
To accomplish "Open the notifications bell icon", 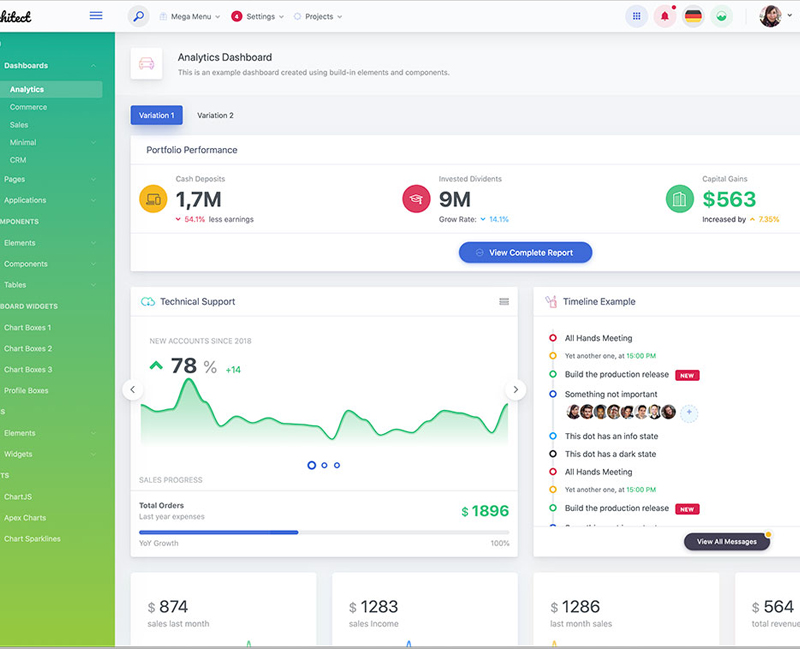I will click(x=665, y=17).
